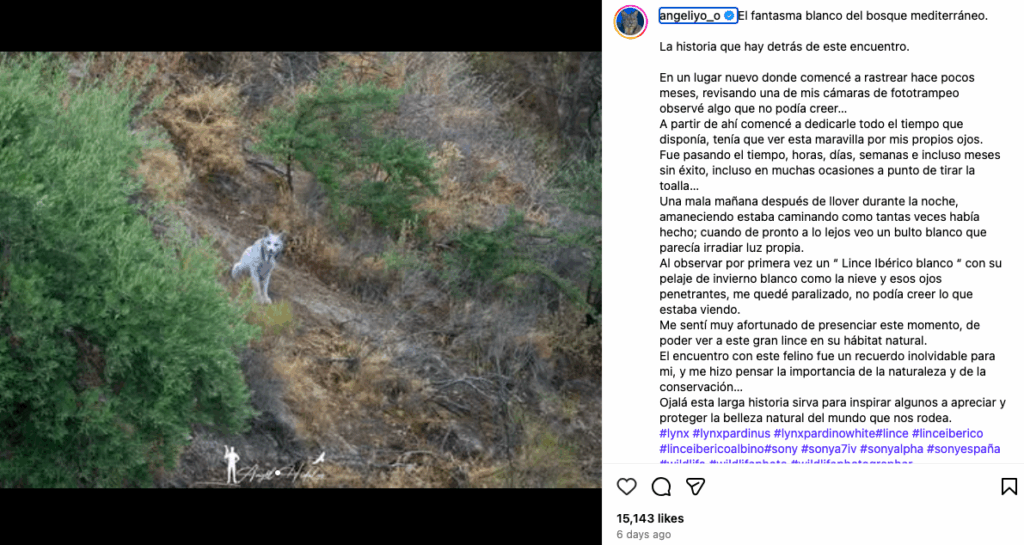Viewport: 1024px width, 545px height.
Task: Open the #linceibericoalbino hashtag
Action: 711,449
